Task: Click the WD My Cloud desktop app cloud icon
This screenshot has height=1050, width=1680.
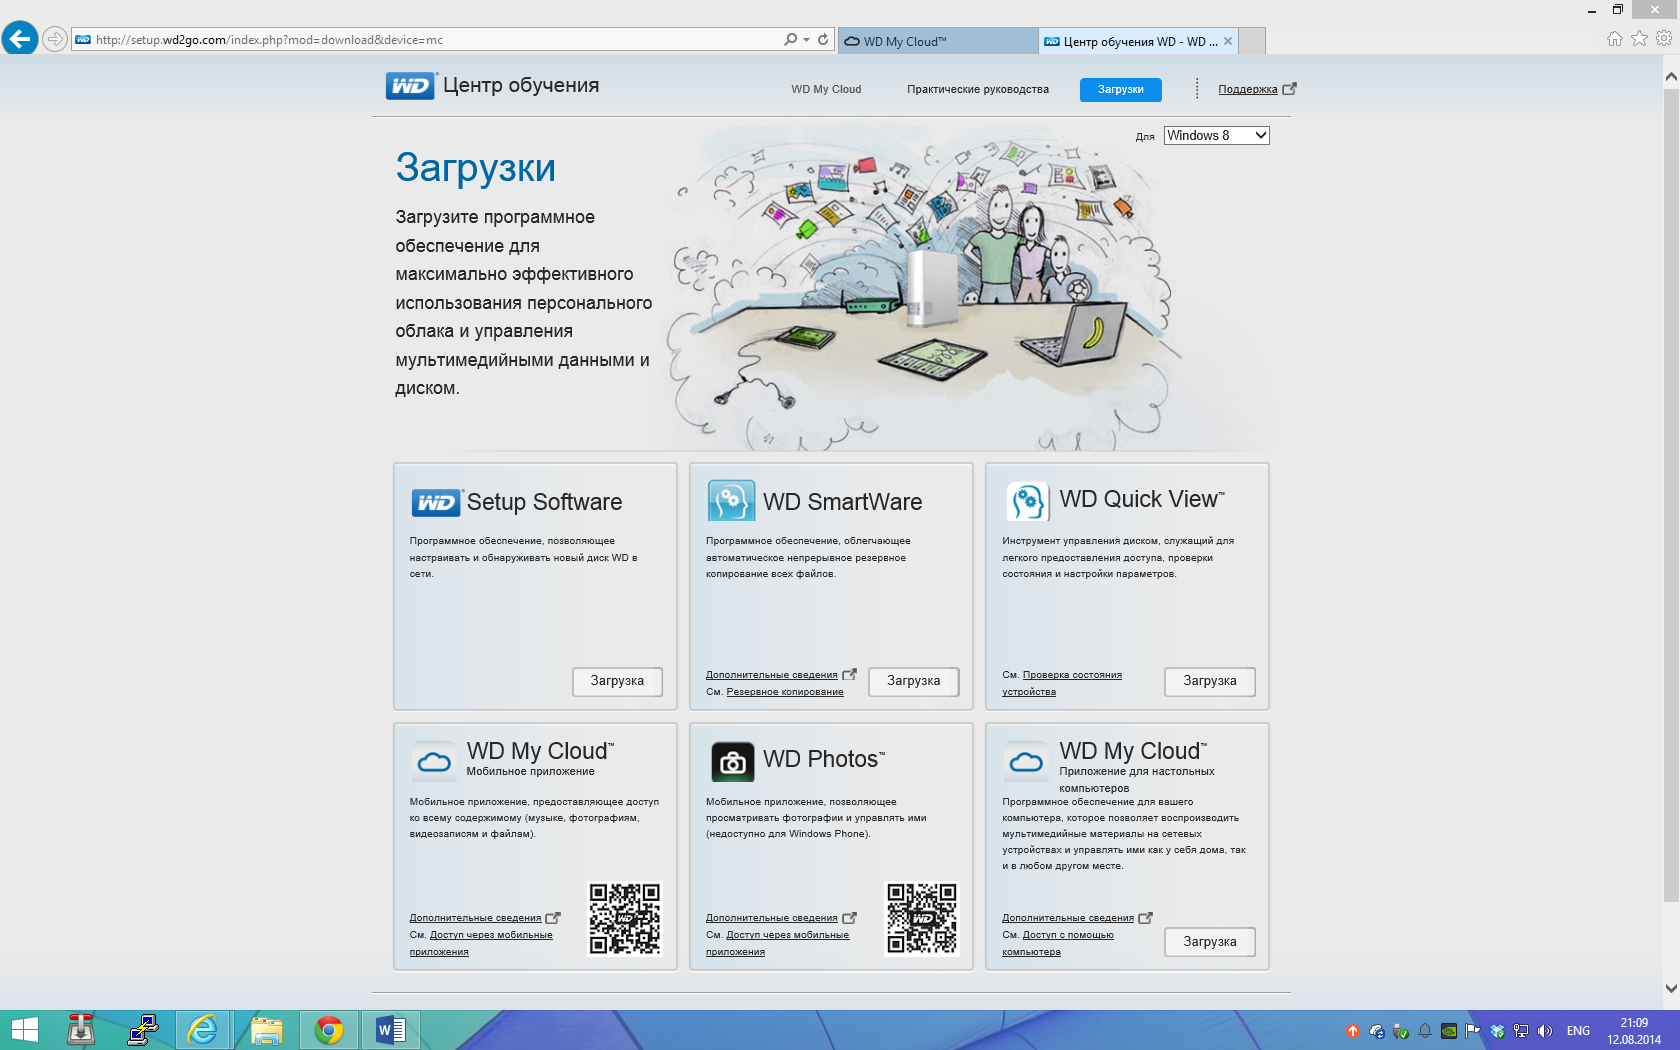Action: tap(1026, 762)
